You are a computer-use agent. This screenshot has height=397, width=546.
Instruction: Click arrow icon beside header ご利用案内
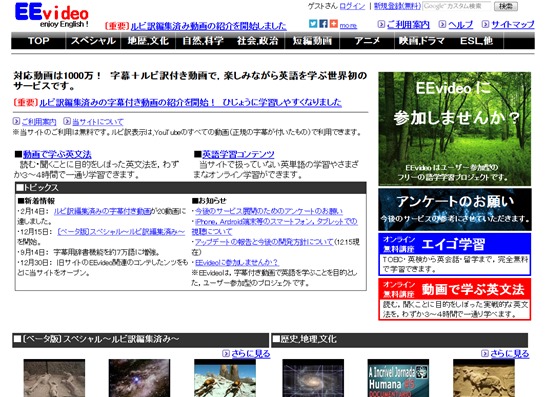[x=381, y=24]
